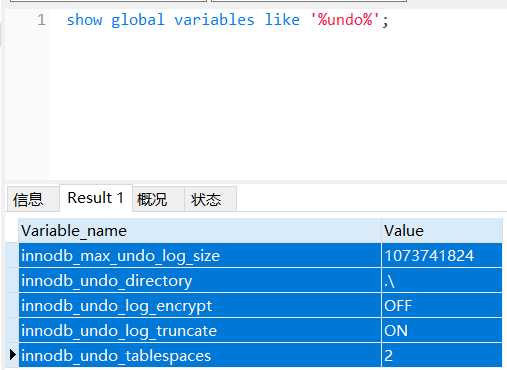Select the innodb_undo_log_encrypt row
This screenshot has width=507, height=370.
coord(260,306)
